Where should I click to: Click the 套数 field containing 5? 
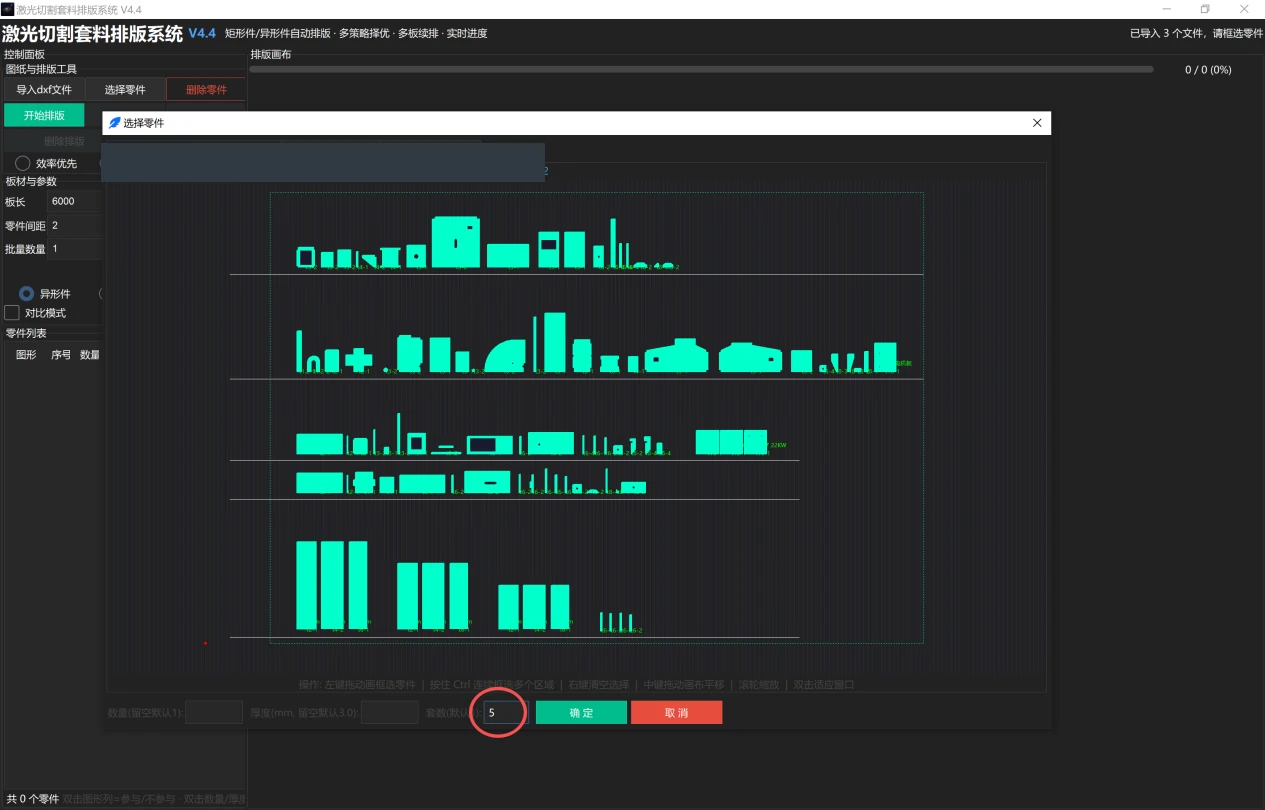tap(504, 712)
